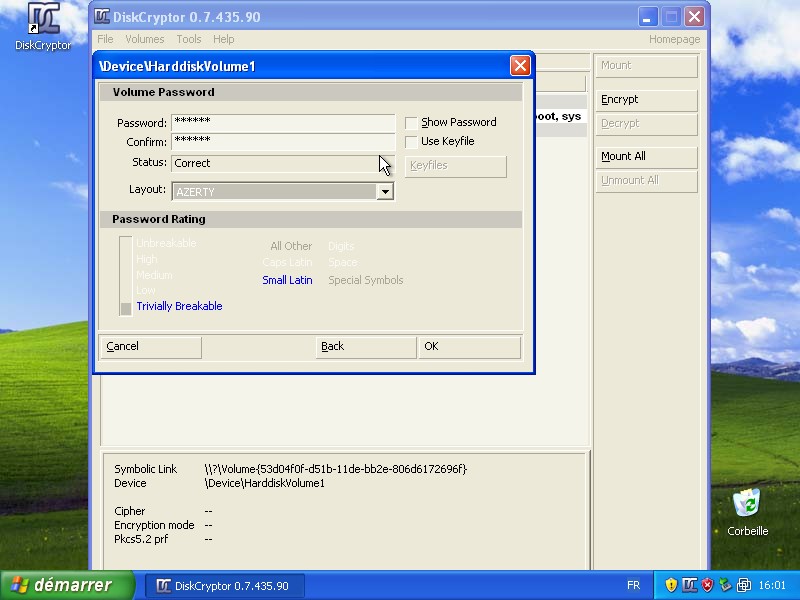Image resolution: width=800 pixels, height=600 pixels.
Task: Tick the Use Keyfile checkbox
Action: click(411, 142)
